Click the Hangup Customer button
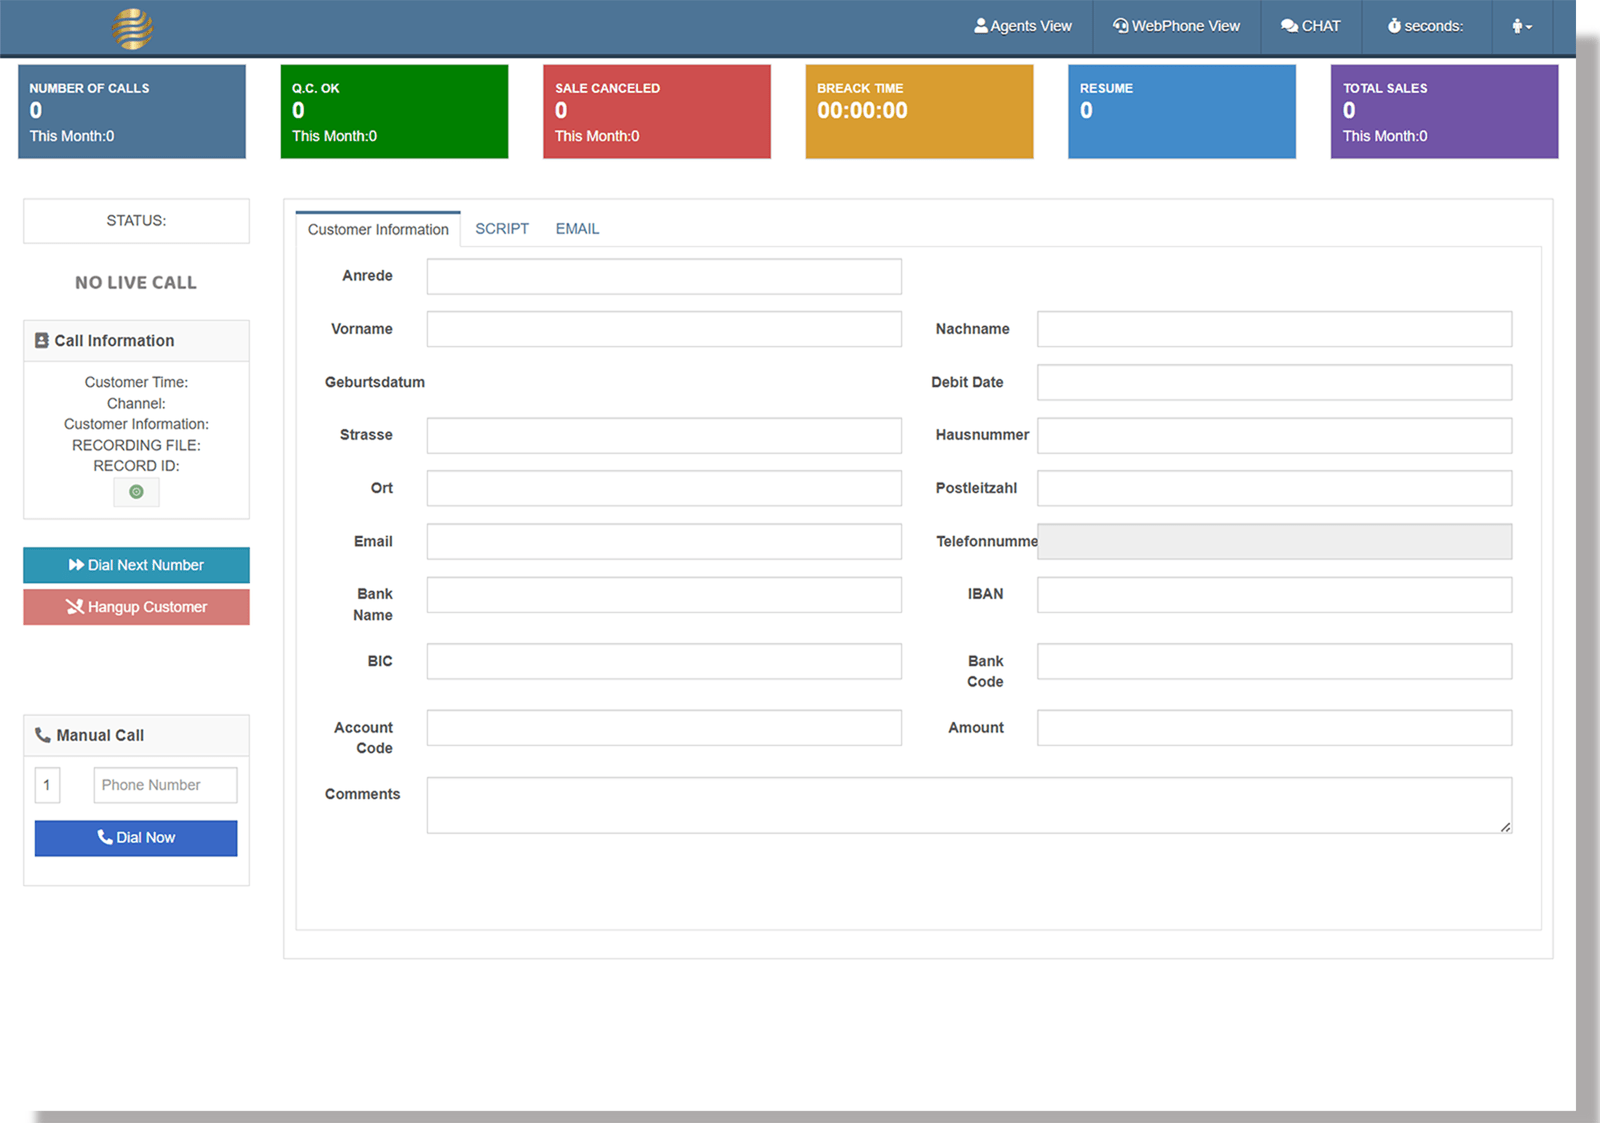The height and width of the screenshot is (1123, 1600). pyautogui.click(x=136, y=607)
